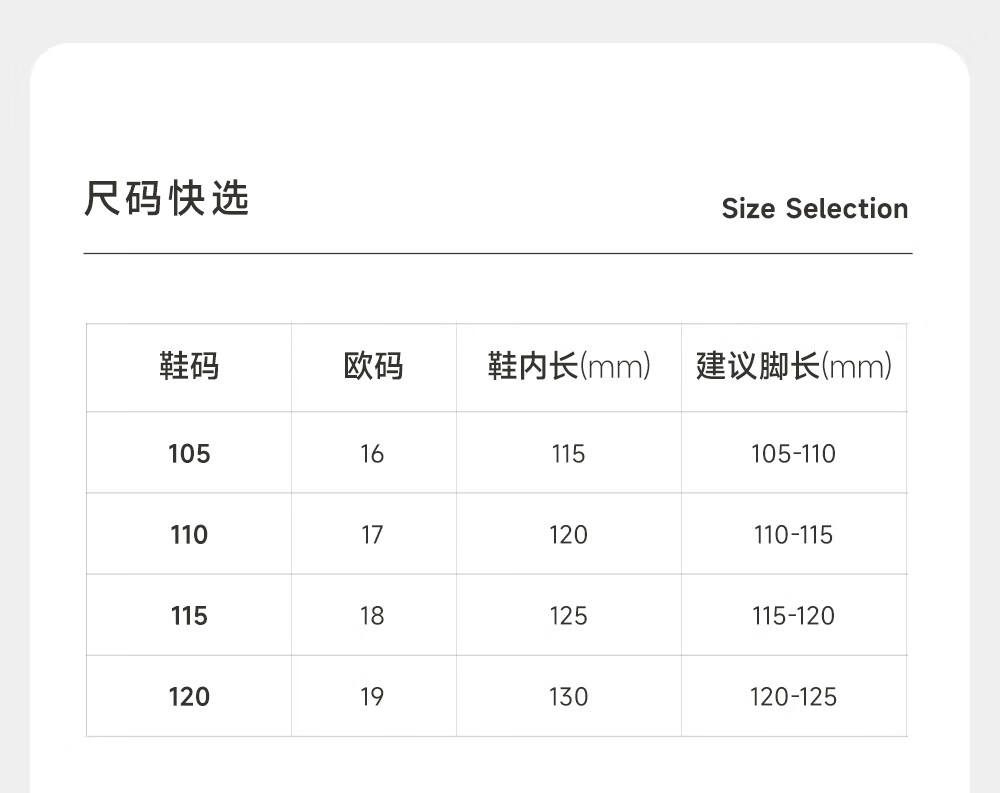Click the Size Selection label
The width and height of the screenshot is (1000, 793).
coord(814,209)
